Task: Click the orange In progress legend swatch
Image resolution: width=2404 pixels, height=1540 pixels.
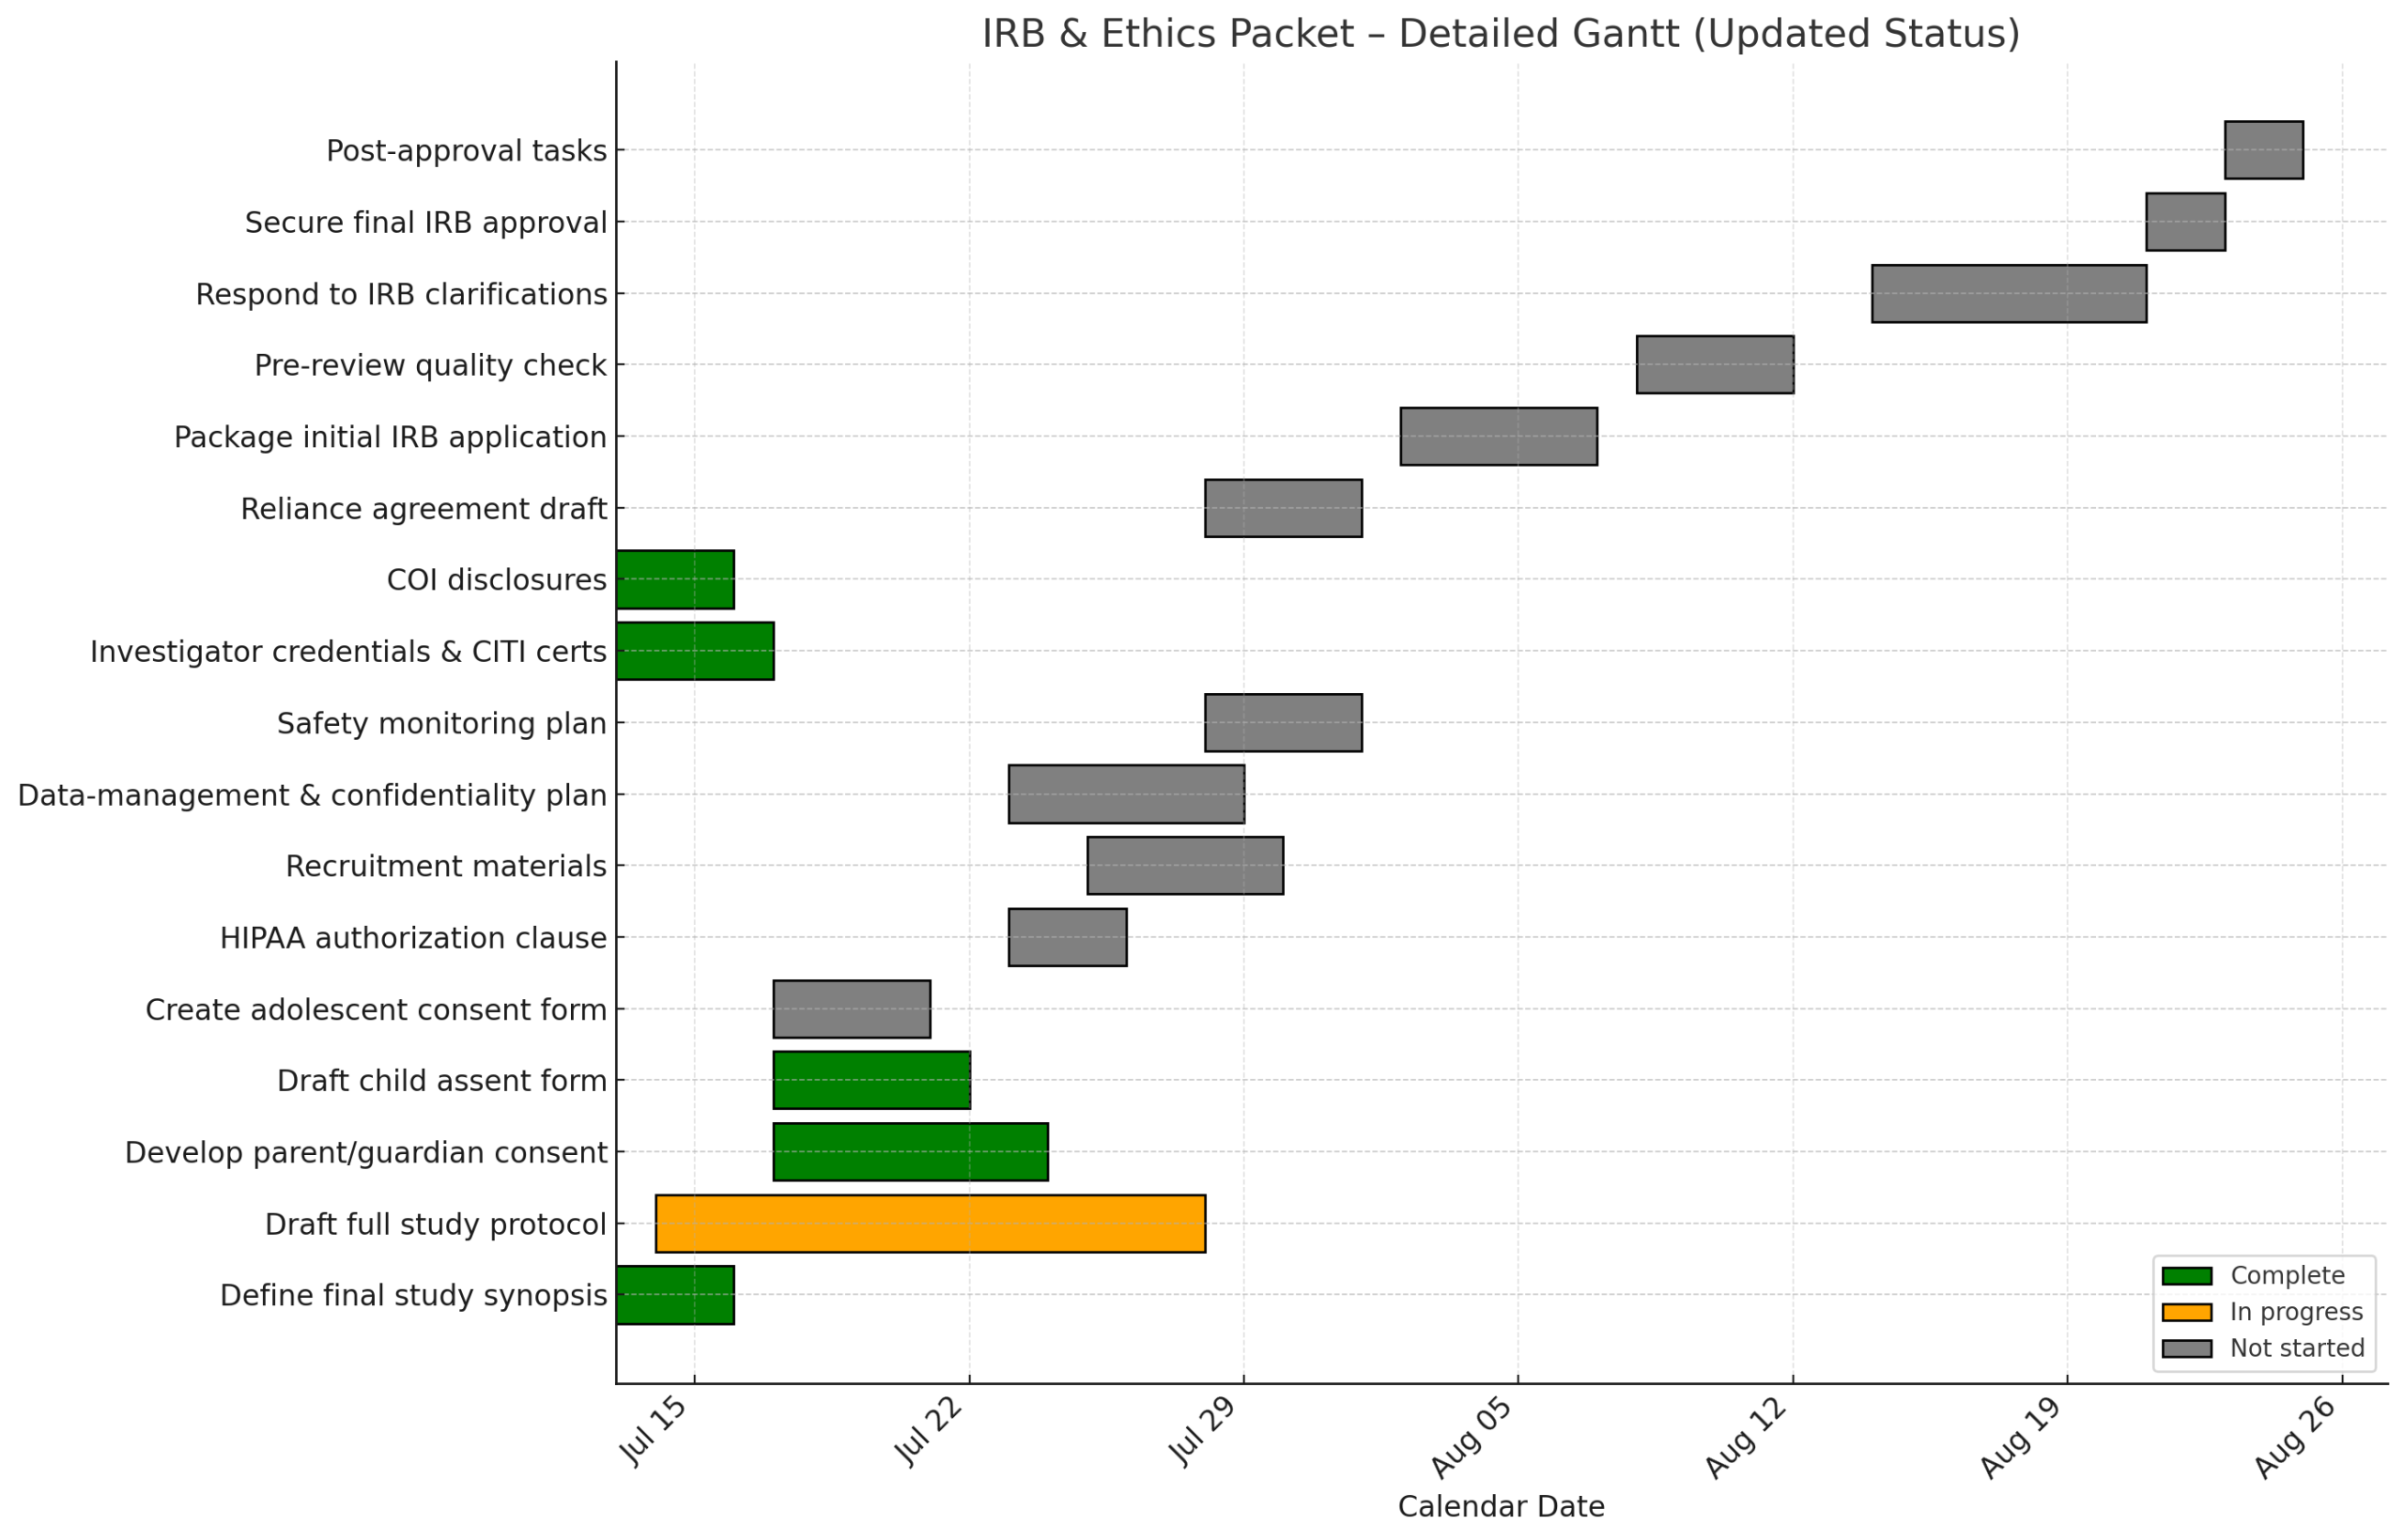Action: 2186,1312
